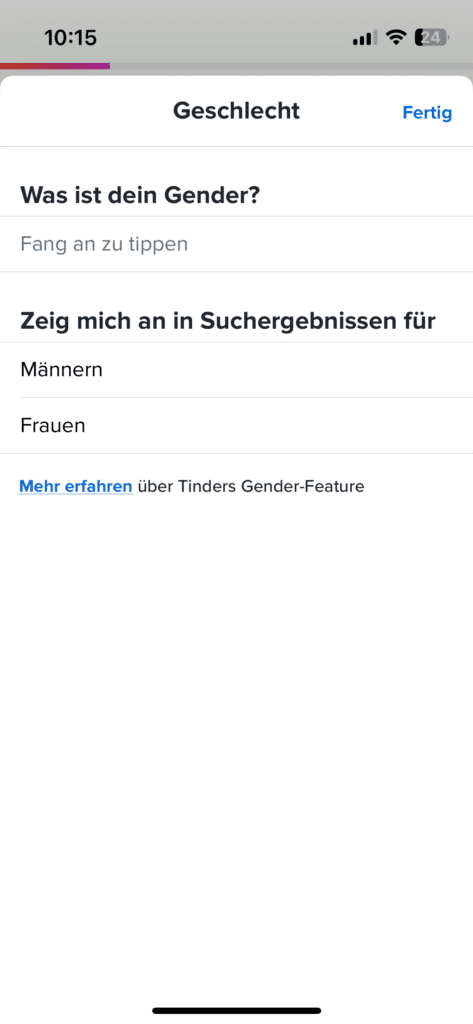Tap the battery icon showing 24
The image size is (473, 1024).
(432, 38)
